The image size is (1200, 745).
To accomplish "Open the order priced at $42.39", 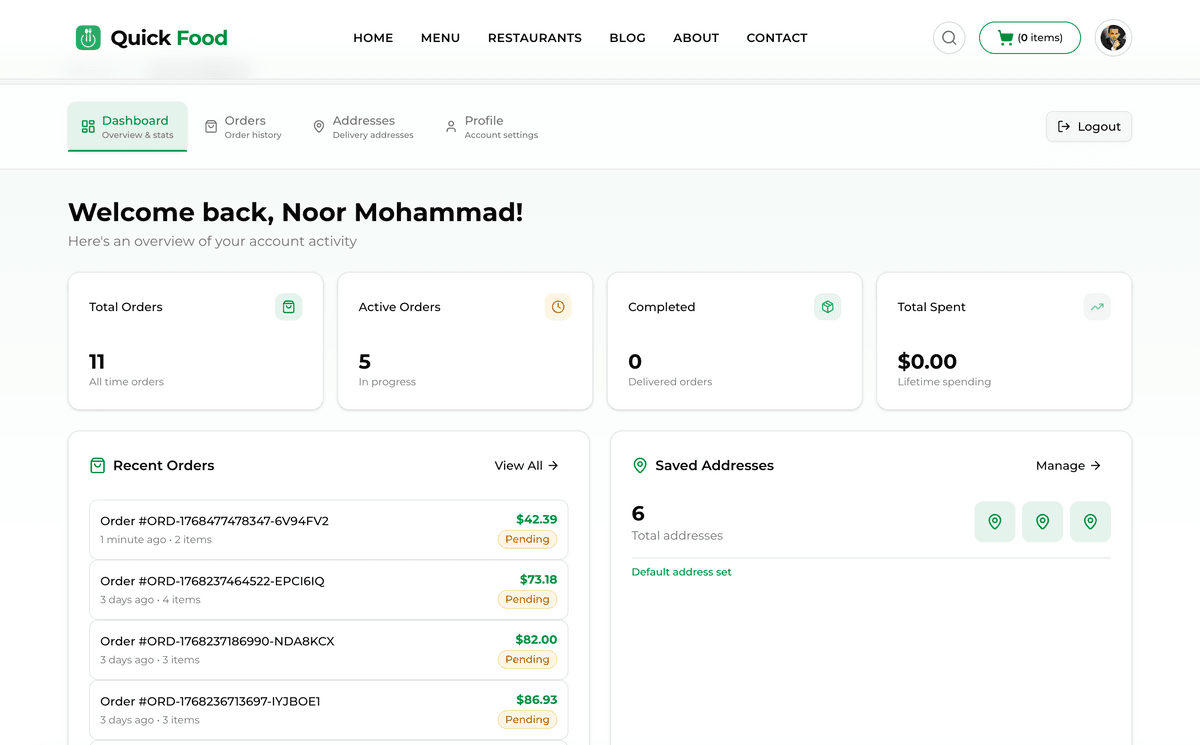I will click(328, 529).
